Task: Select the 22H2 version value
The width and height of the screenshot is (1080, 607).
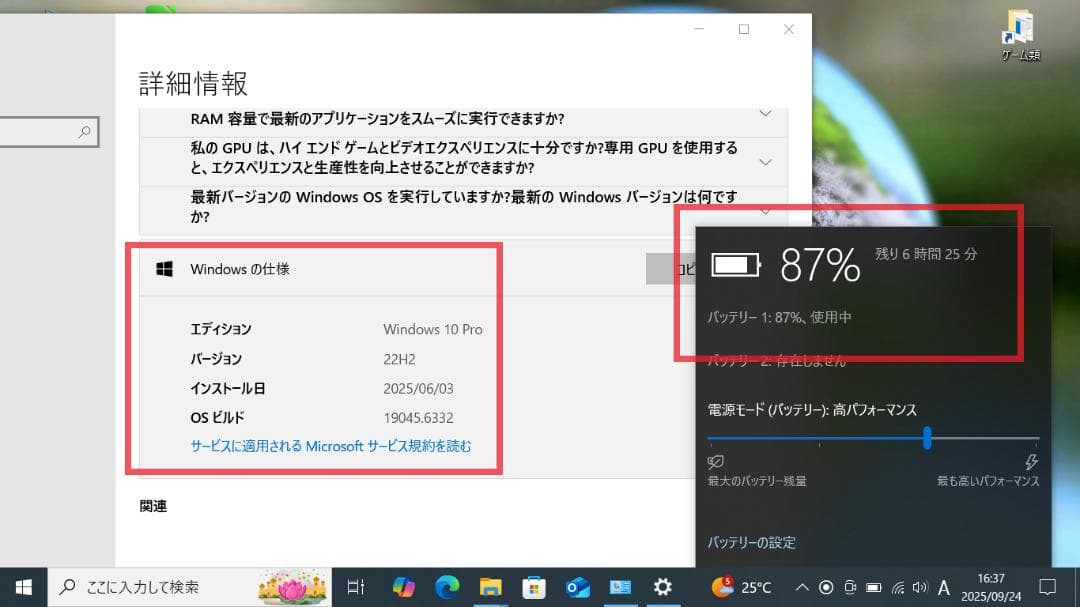Action: [x=399, y=359]
